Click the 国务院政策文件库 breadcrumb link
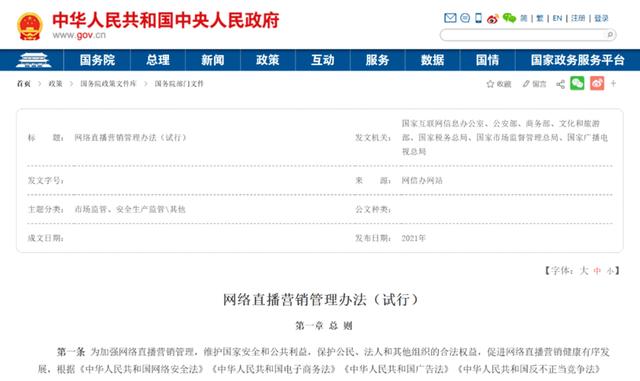 [x=108, y=84]
